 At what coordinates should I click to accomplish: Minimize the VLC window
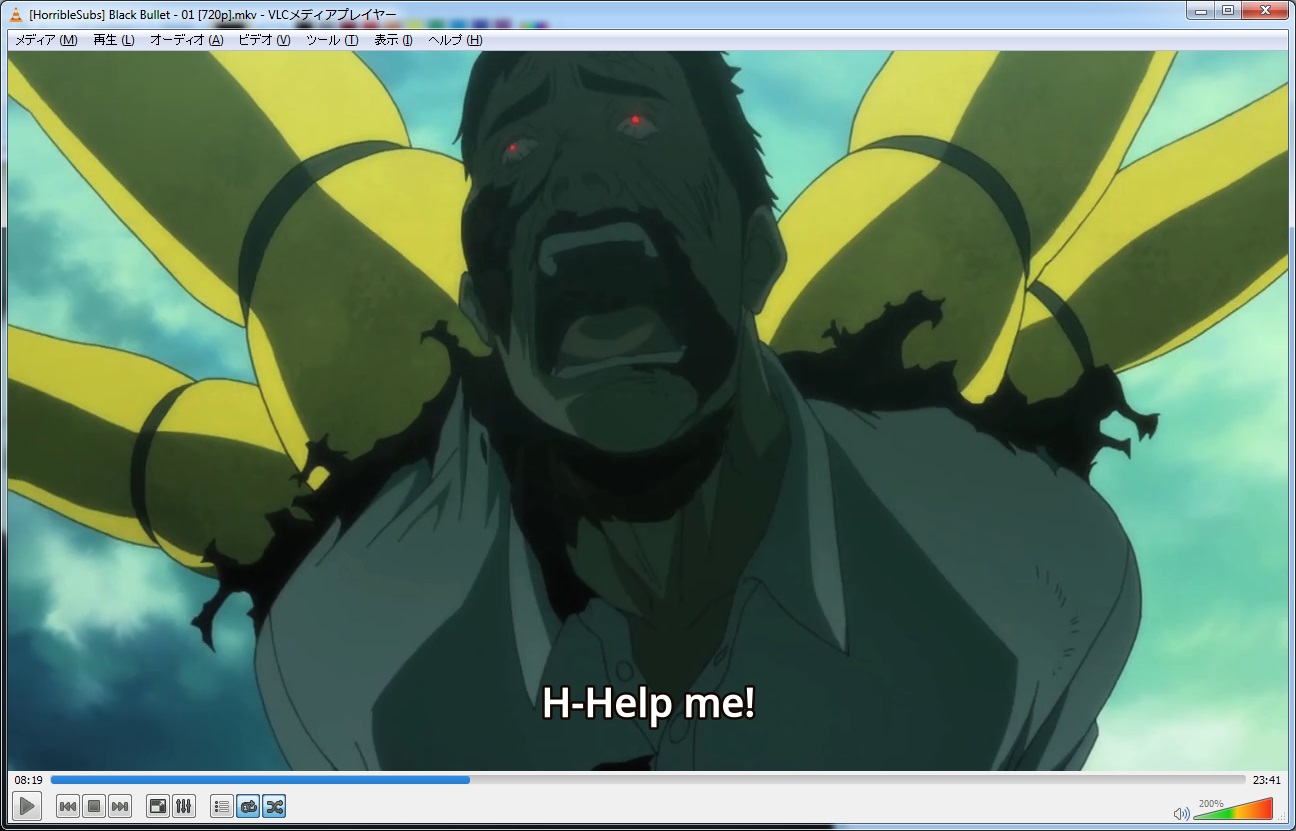tap(1201, 11)
